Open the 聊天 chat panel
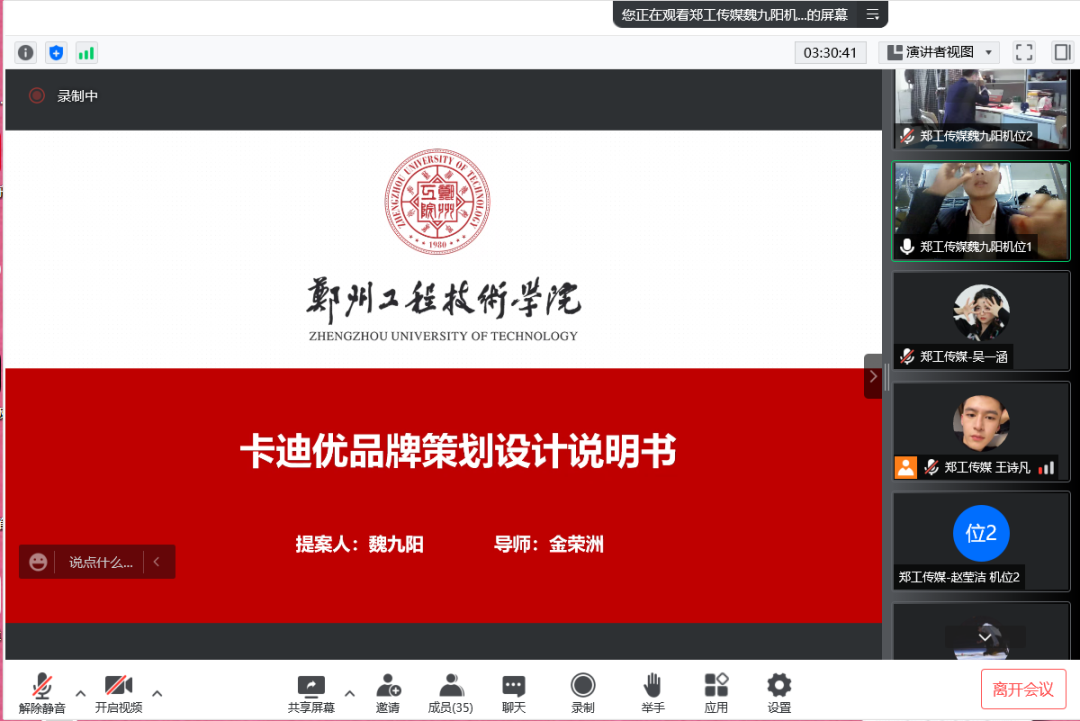 coord(514,693)
